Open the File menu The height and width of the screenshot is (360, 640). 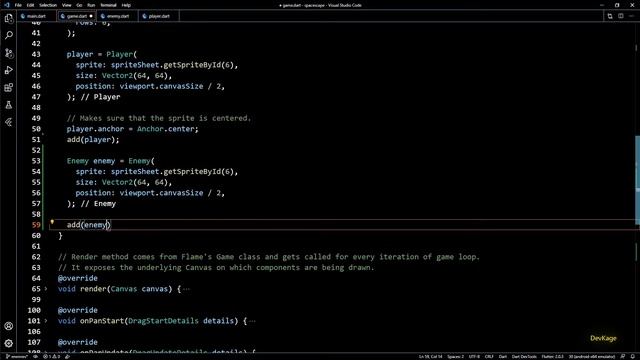[18, 5]
